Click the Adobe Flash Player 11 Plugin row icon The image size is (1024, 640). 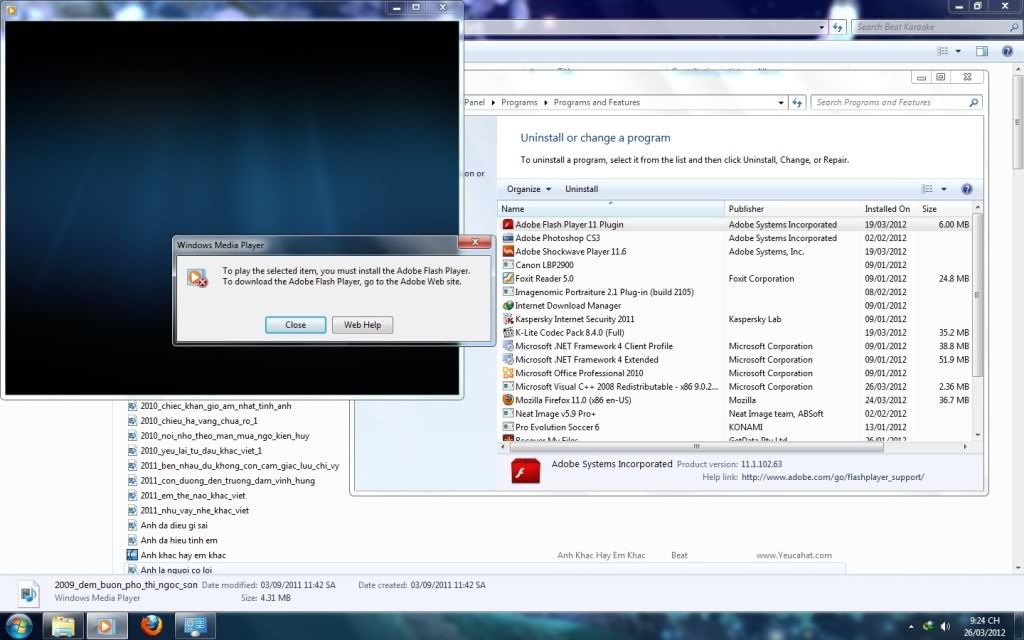pos(507,224)
